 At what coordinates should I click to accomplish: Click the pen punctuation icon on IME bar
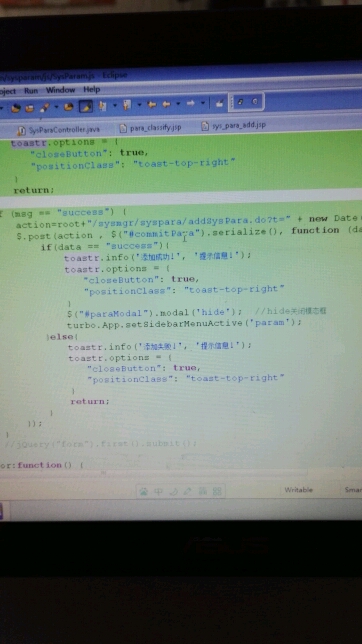(x=187, y=491)
